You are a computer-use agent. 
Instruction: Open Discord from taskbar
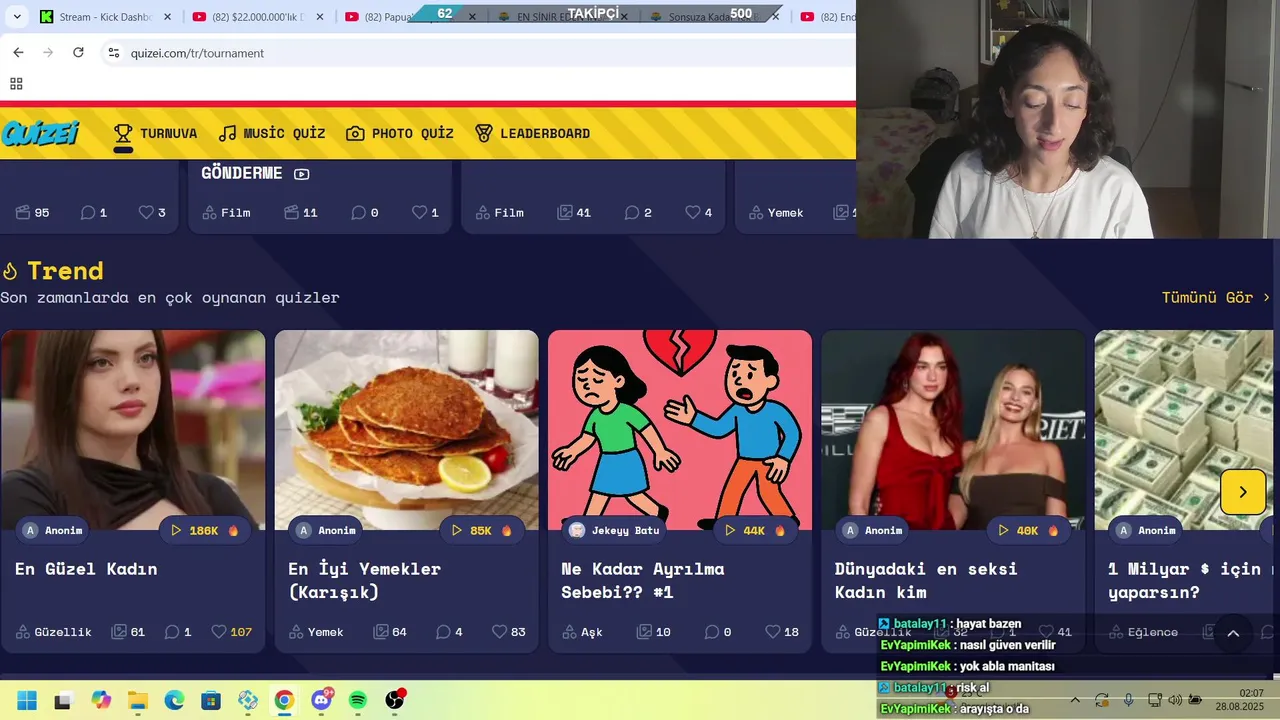tap(322, 700)
